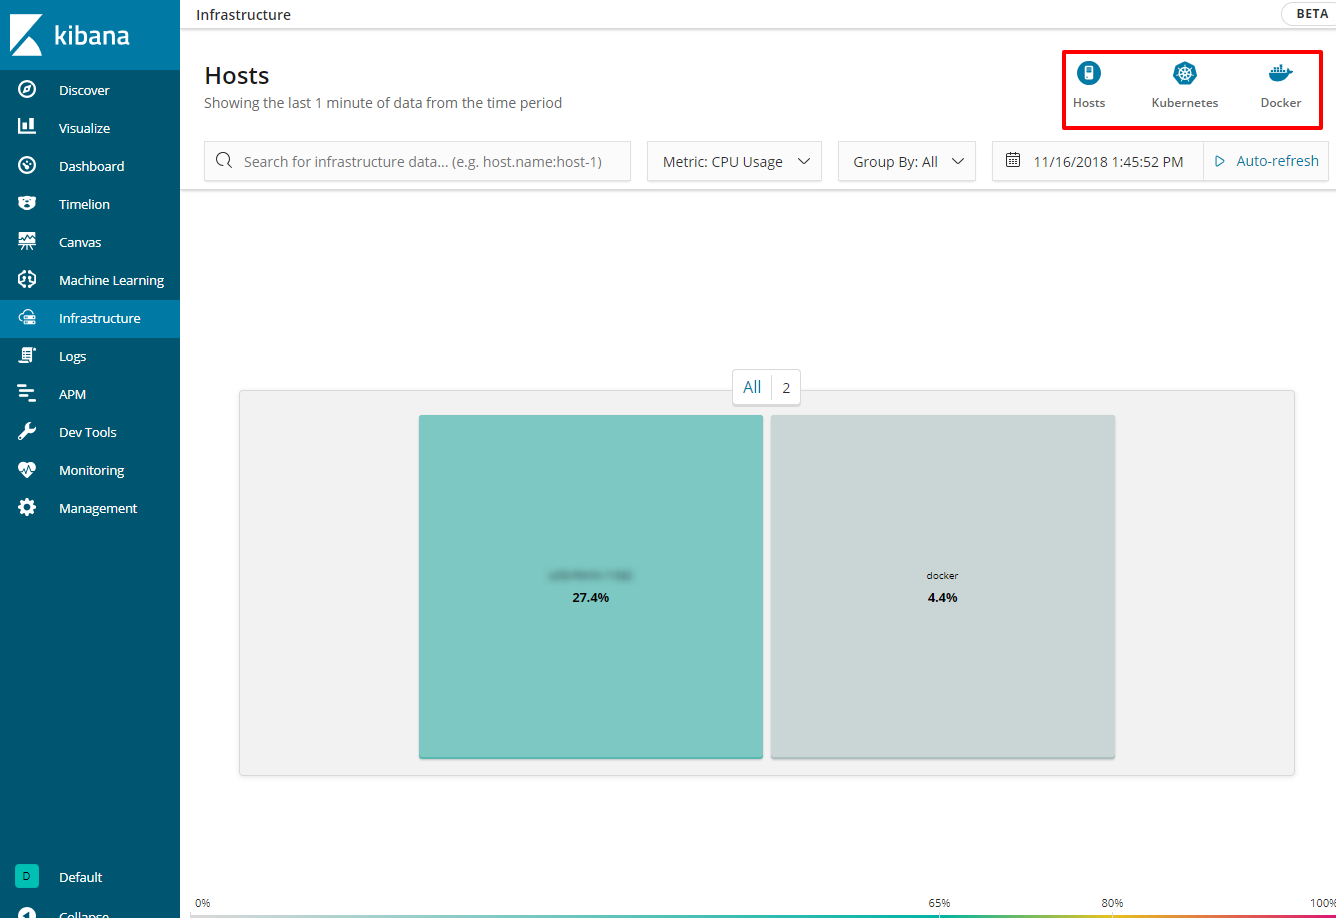Click the Default space avatar
Viewport: 1336px width, 918px height.
pos(27,877)
